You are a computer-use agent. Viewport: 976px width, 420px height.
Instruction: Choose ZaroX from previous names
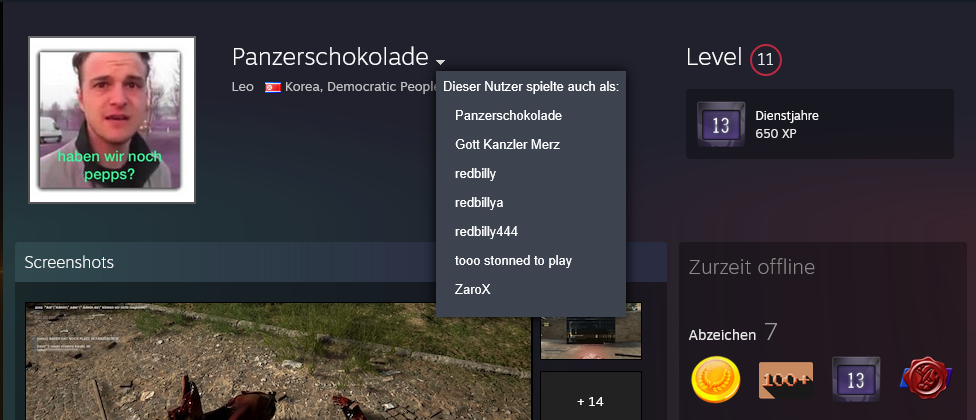pyautogui.click(x=472, y=289)
